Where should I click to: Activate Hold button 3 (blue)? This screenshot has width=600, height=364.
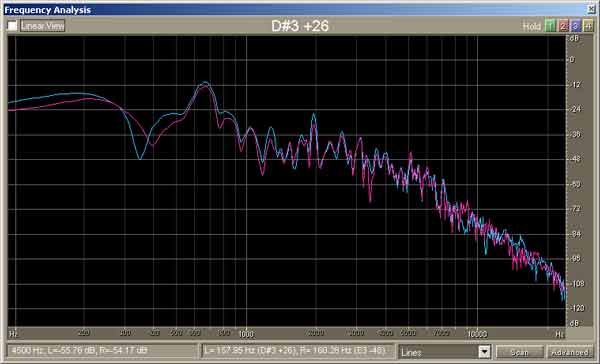[x=576, y=26]
